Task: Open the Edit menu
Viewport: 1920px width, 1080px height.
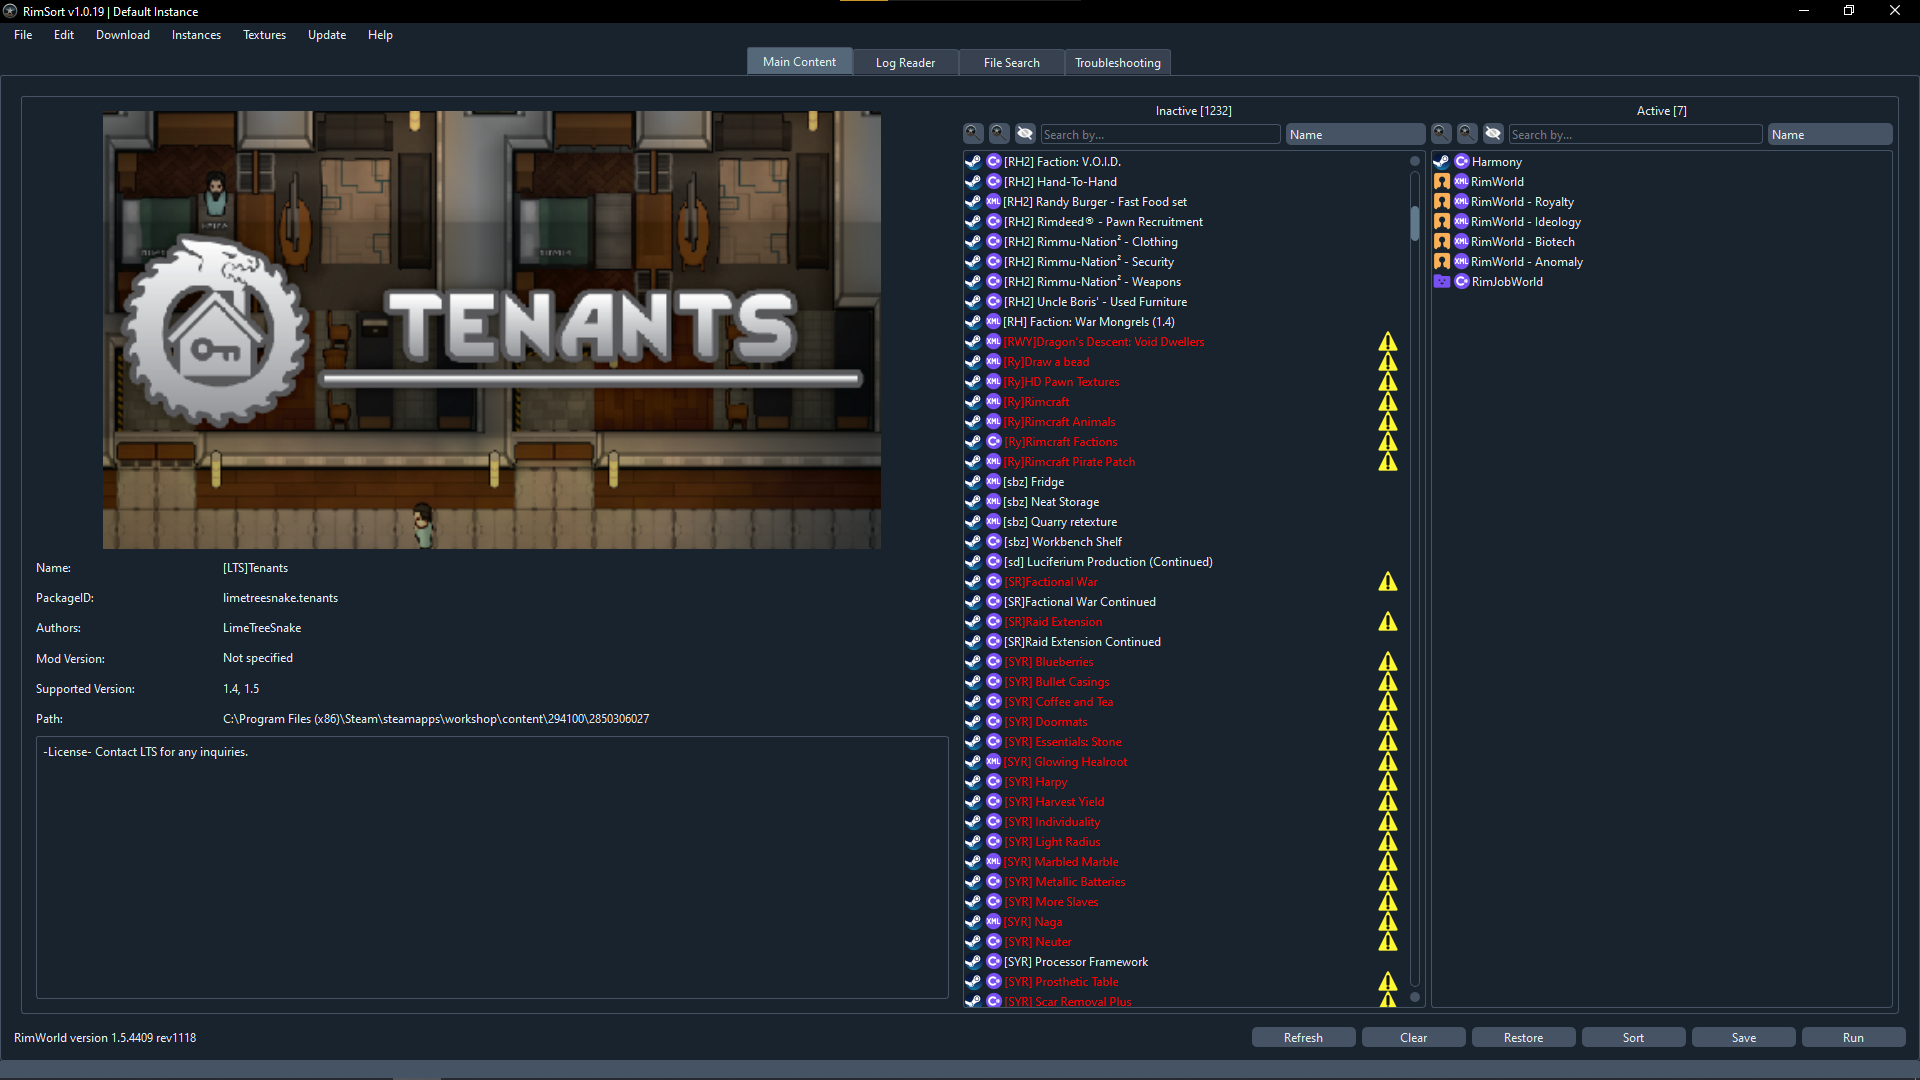Action: (x=64, y=34)
